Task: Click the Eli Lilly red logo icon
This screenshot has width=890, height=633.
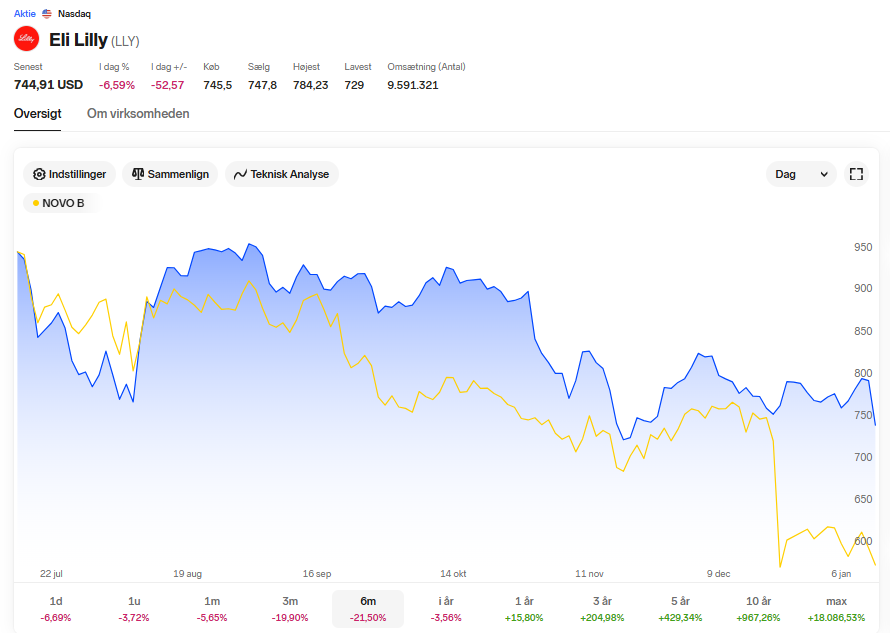Action: (x=26, y=39)
